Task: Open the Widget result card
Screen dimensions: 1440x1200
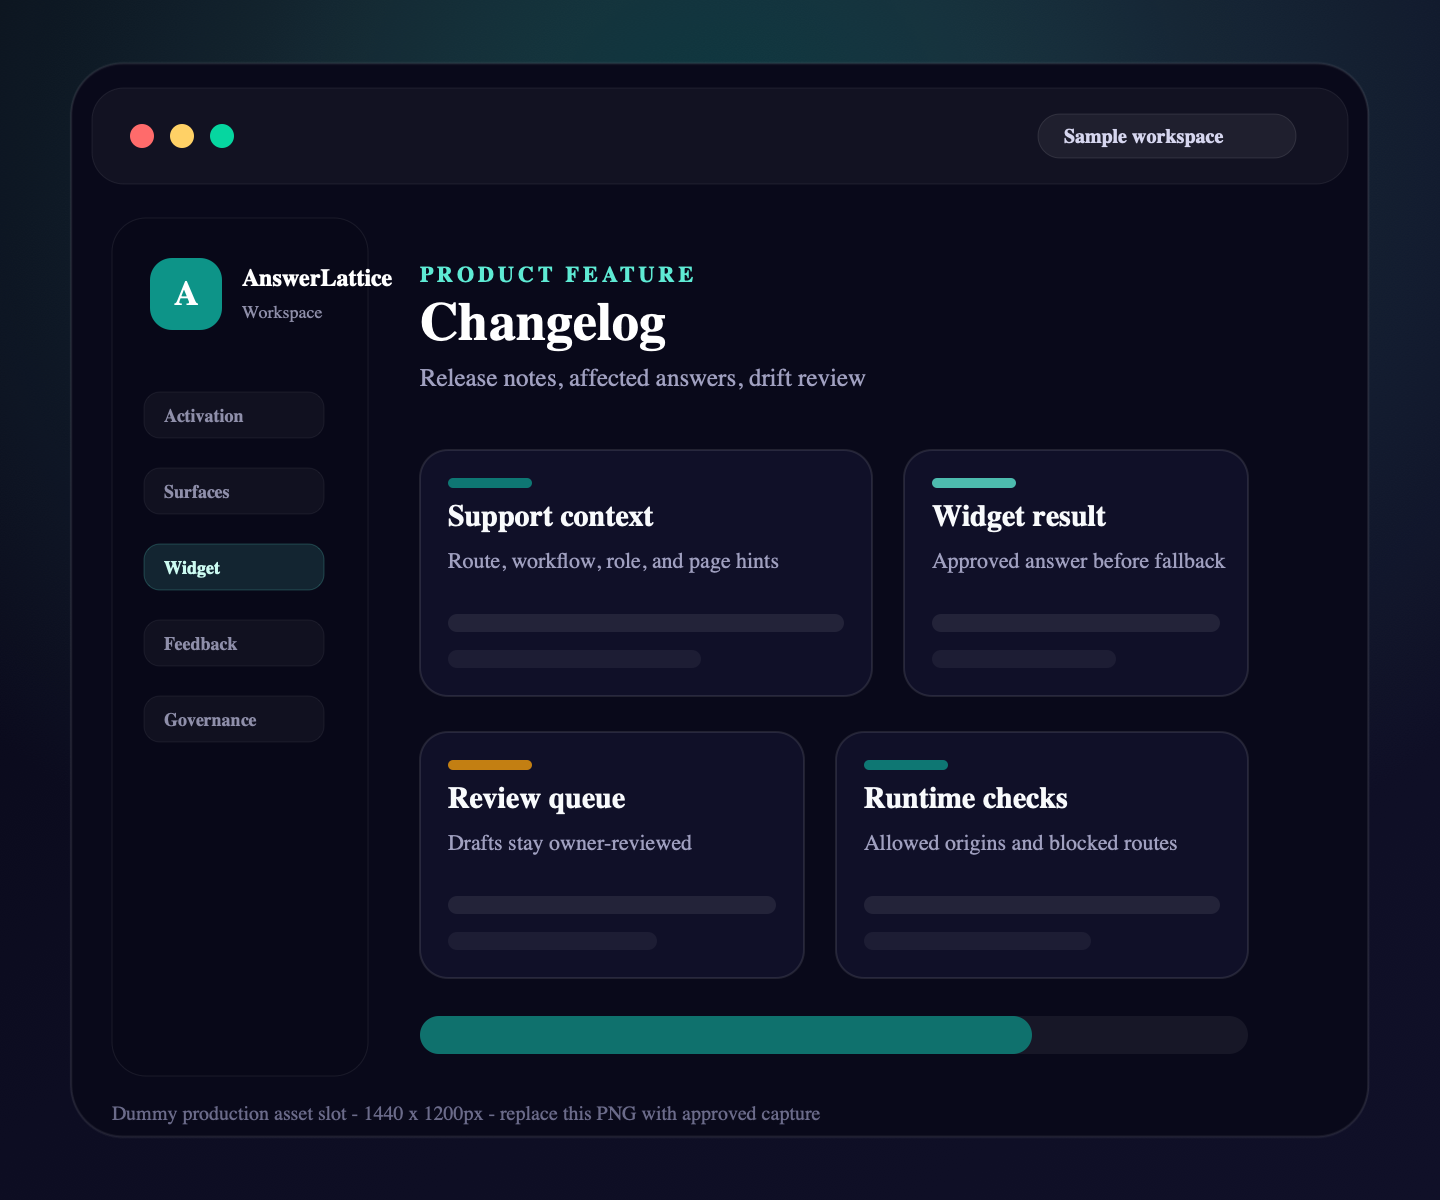Action: pyautogui.click(x=1076, y=573)
